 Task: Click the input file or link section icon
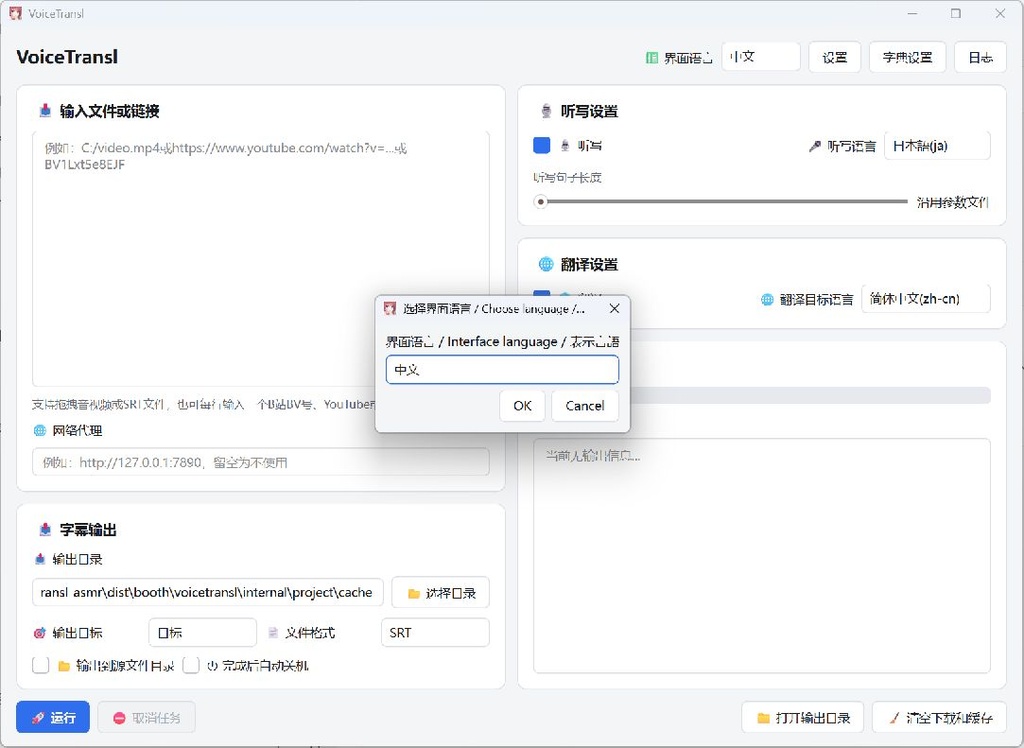tap(45, 111)
